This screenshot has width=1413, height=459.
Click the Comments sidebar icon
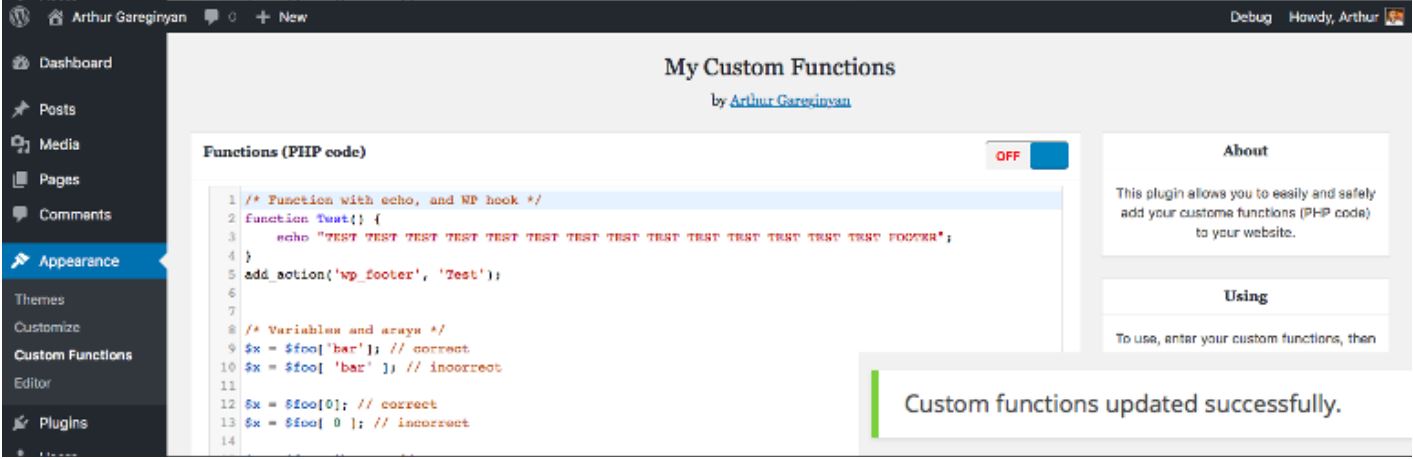click(19, 215)
